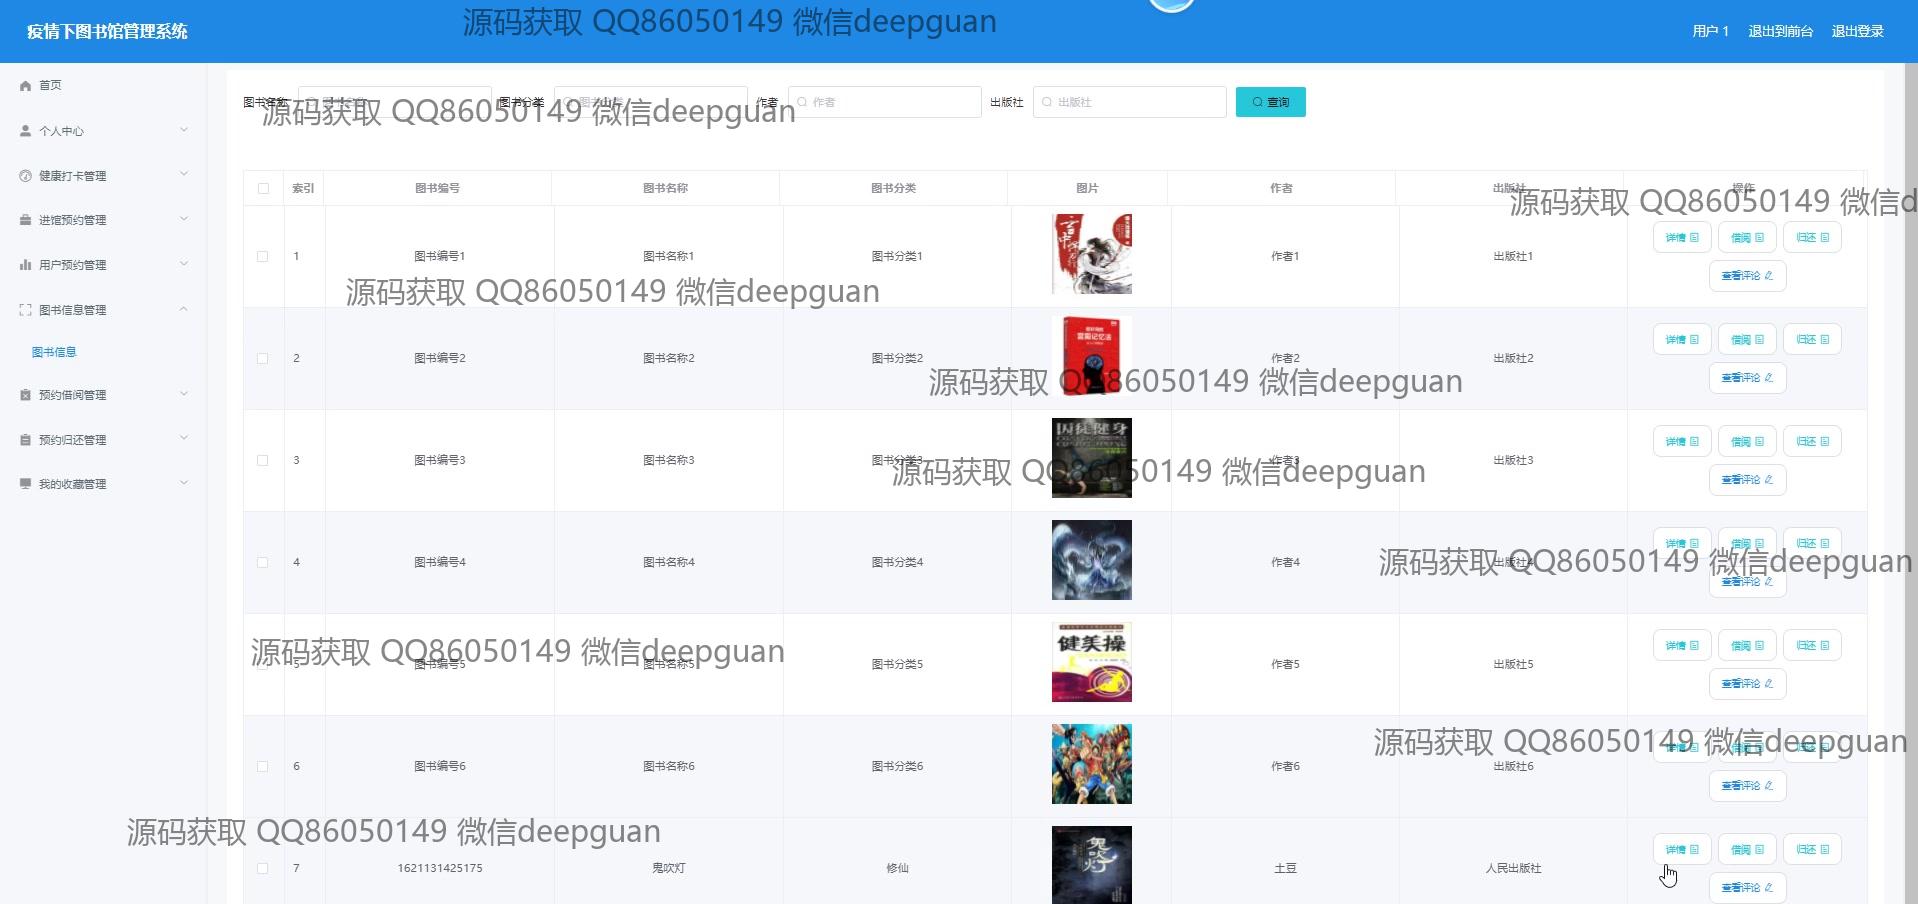
Task: Open the cover image of 图书名称4
Action: click(x=1092, y=560)
